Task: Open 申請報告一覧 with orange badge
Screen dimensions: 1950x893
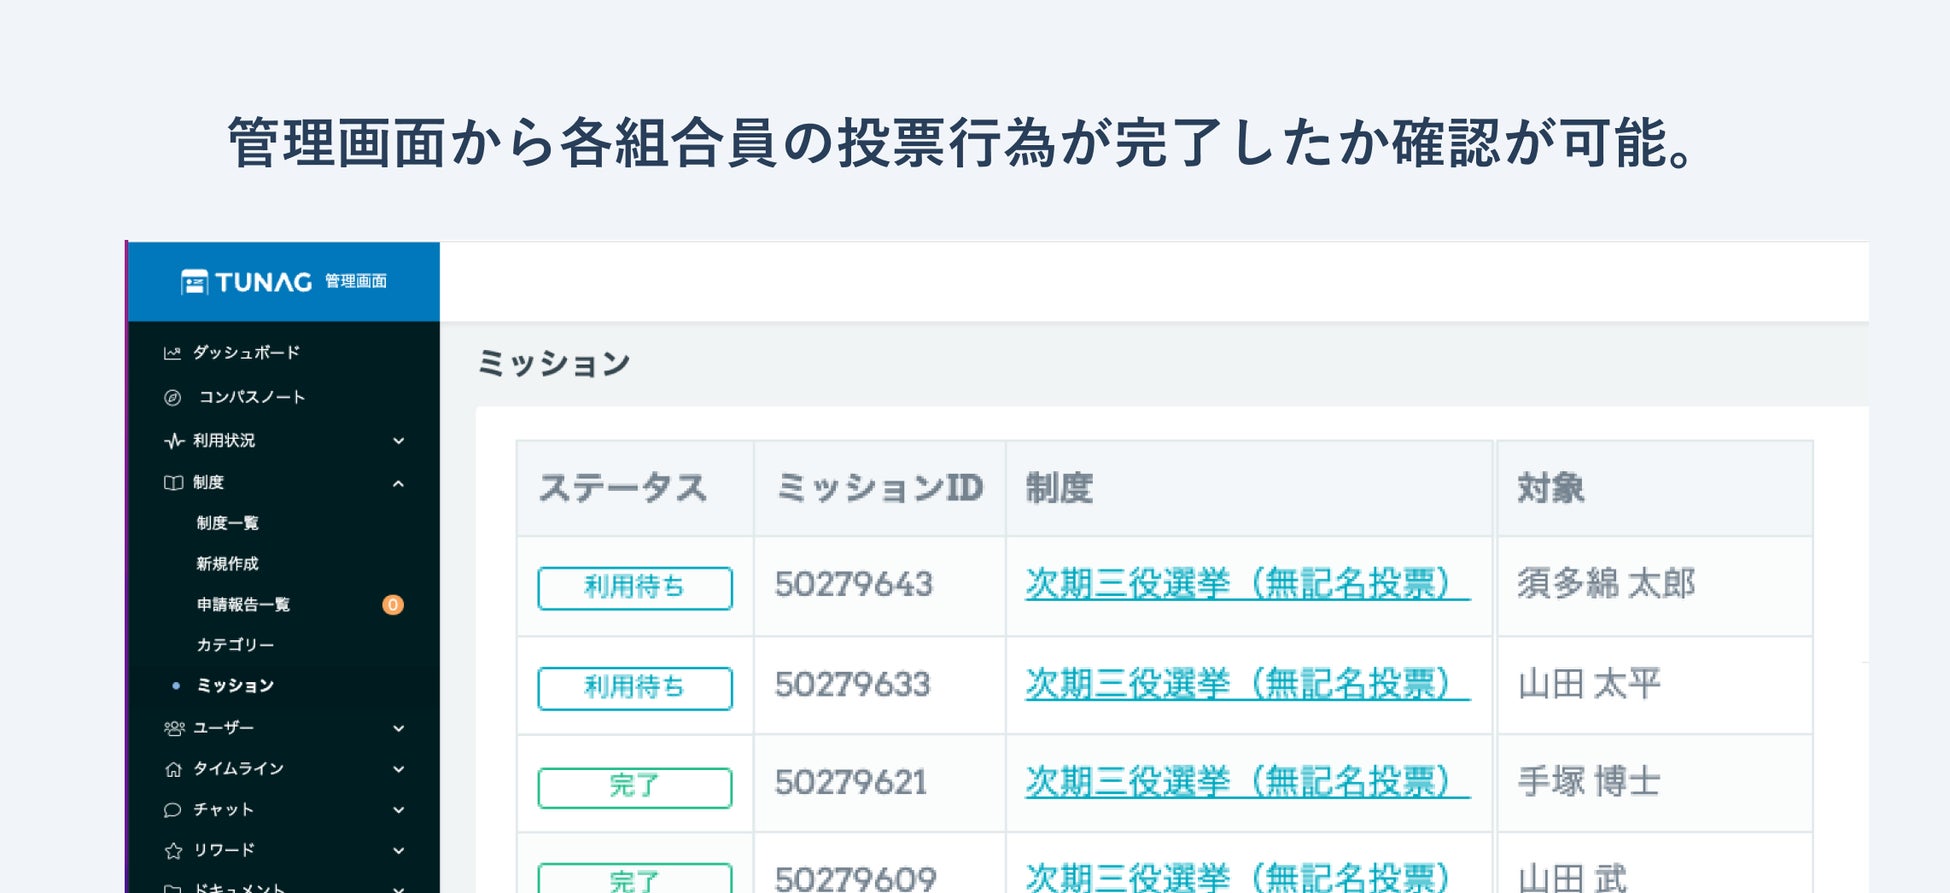Action: pyautogui.click(x=243, y=605)
